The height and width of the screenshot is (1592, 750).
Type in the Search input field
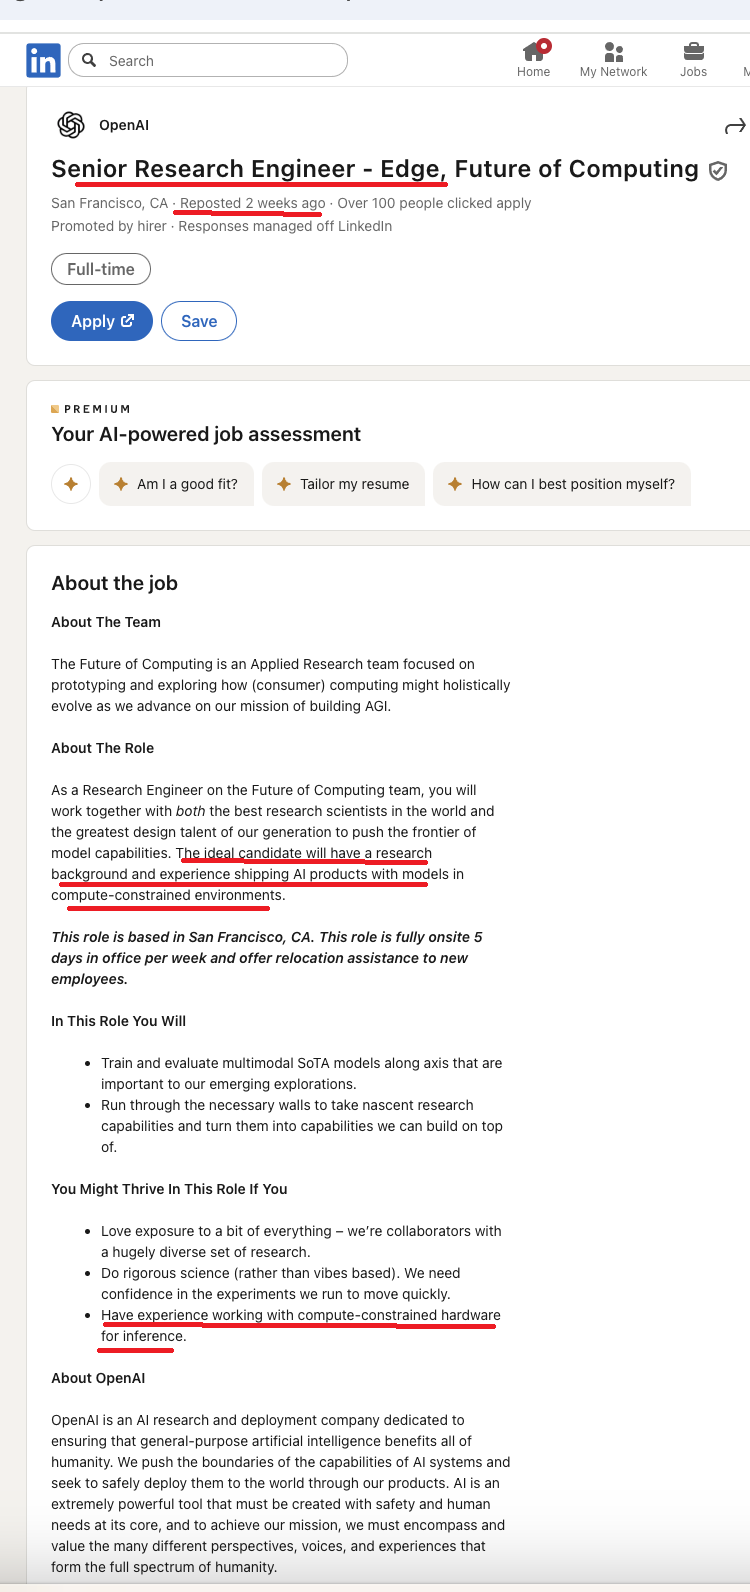coord(220,61)
